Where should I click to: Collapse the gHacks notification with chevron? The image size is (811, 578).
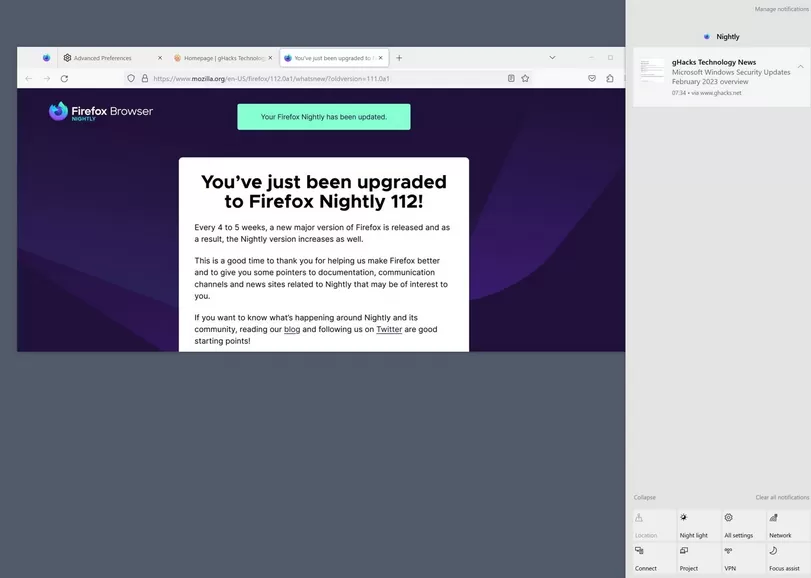[800, 67]
